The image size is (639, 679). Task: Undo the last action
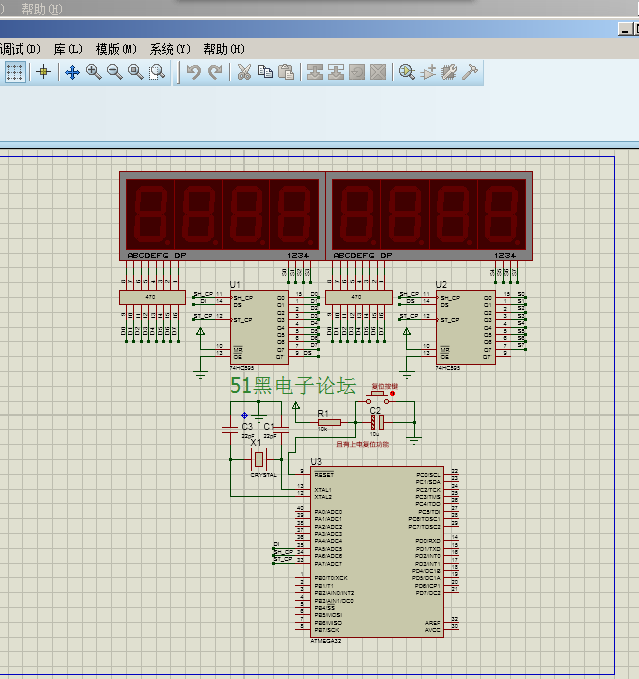194,72
